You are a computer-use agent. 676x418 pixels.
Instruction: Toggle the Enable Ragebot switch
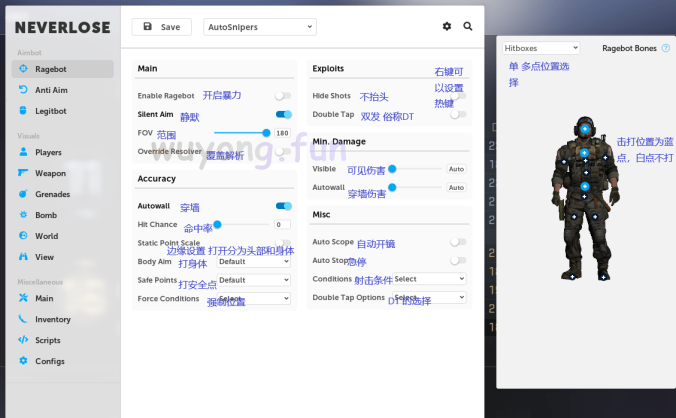click(x=283, y=96)
